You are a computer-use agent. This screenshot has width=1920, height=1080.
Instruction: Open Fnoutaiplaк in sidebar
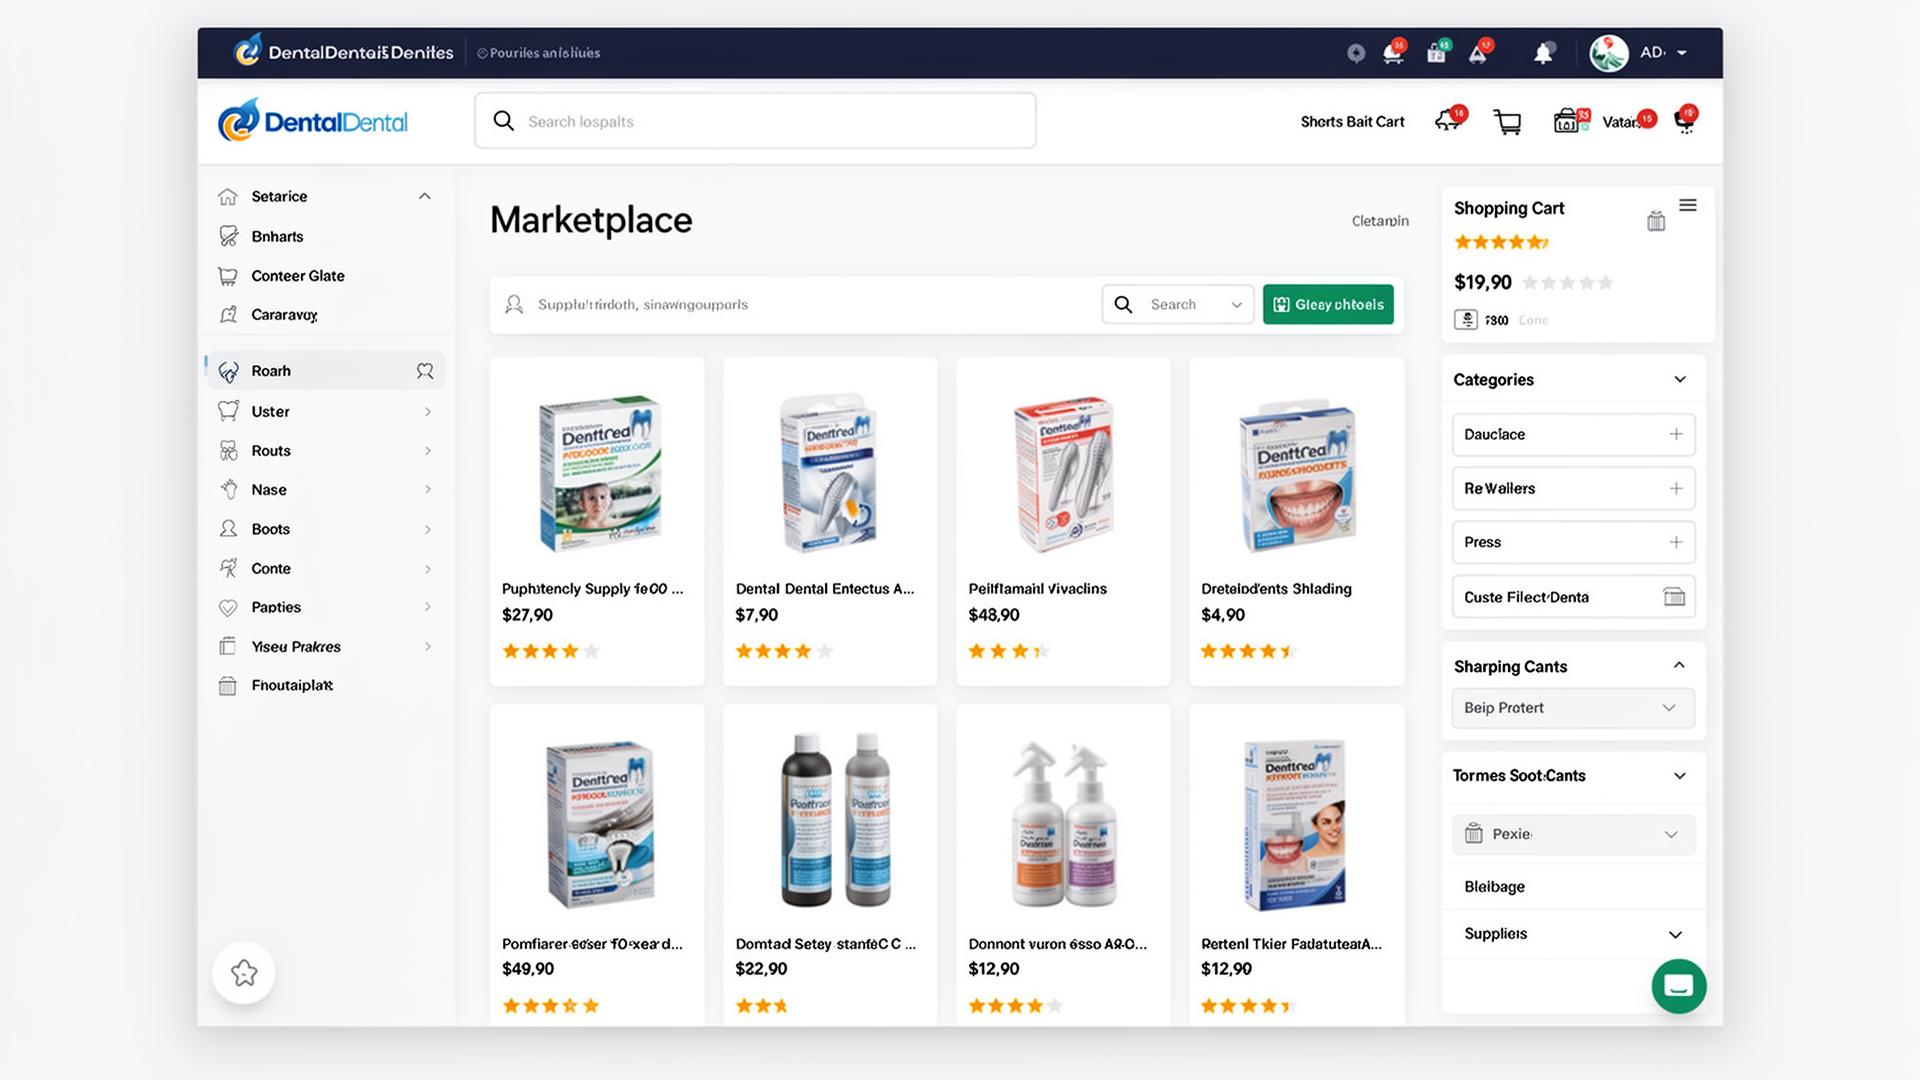292,685
